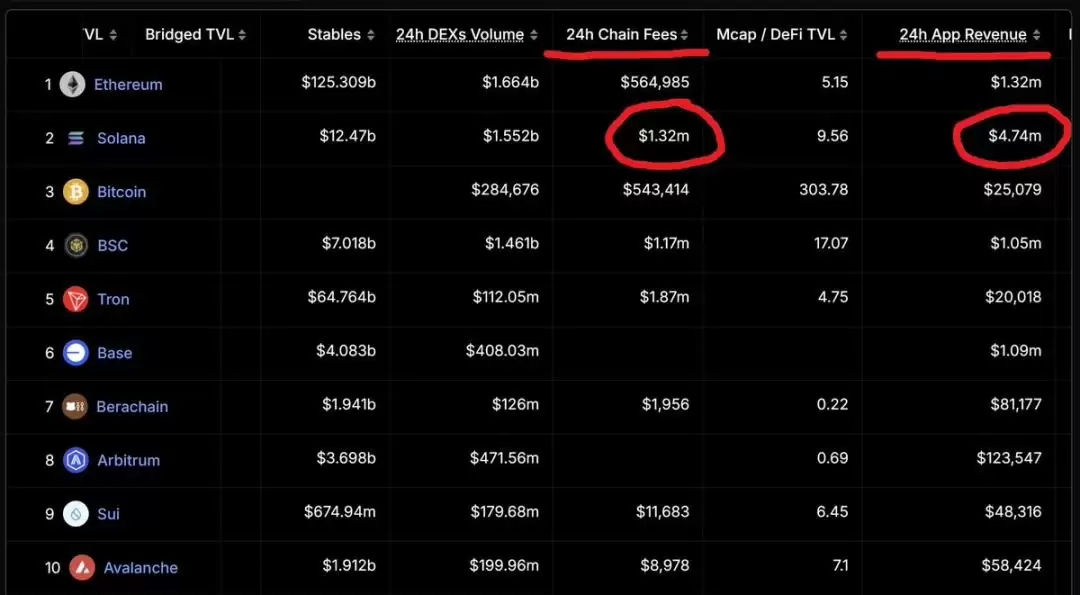
Task: Open the Avalanche chain link
Action: point(140,568)
